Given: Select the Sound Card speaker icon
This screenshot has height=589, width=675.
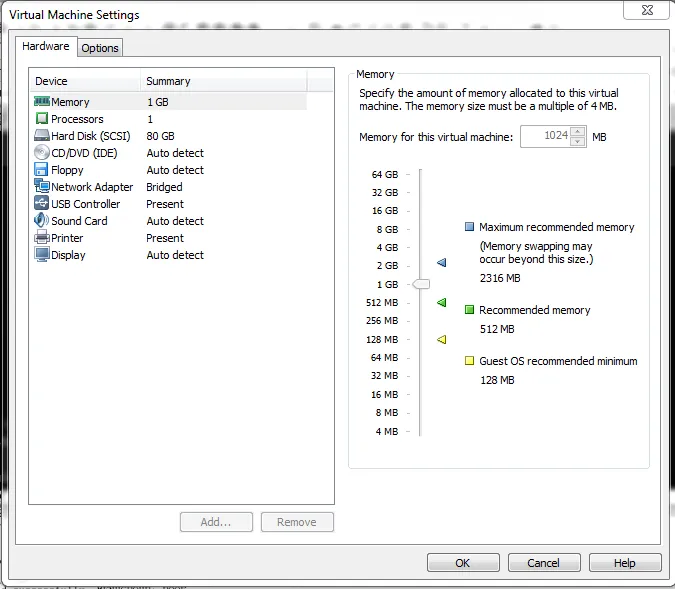Looking at the screenshot, I should [x=41, y=220].
